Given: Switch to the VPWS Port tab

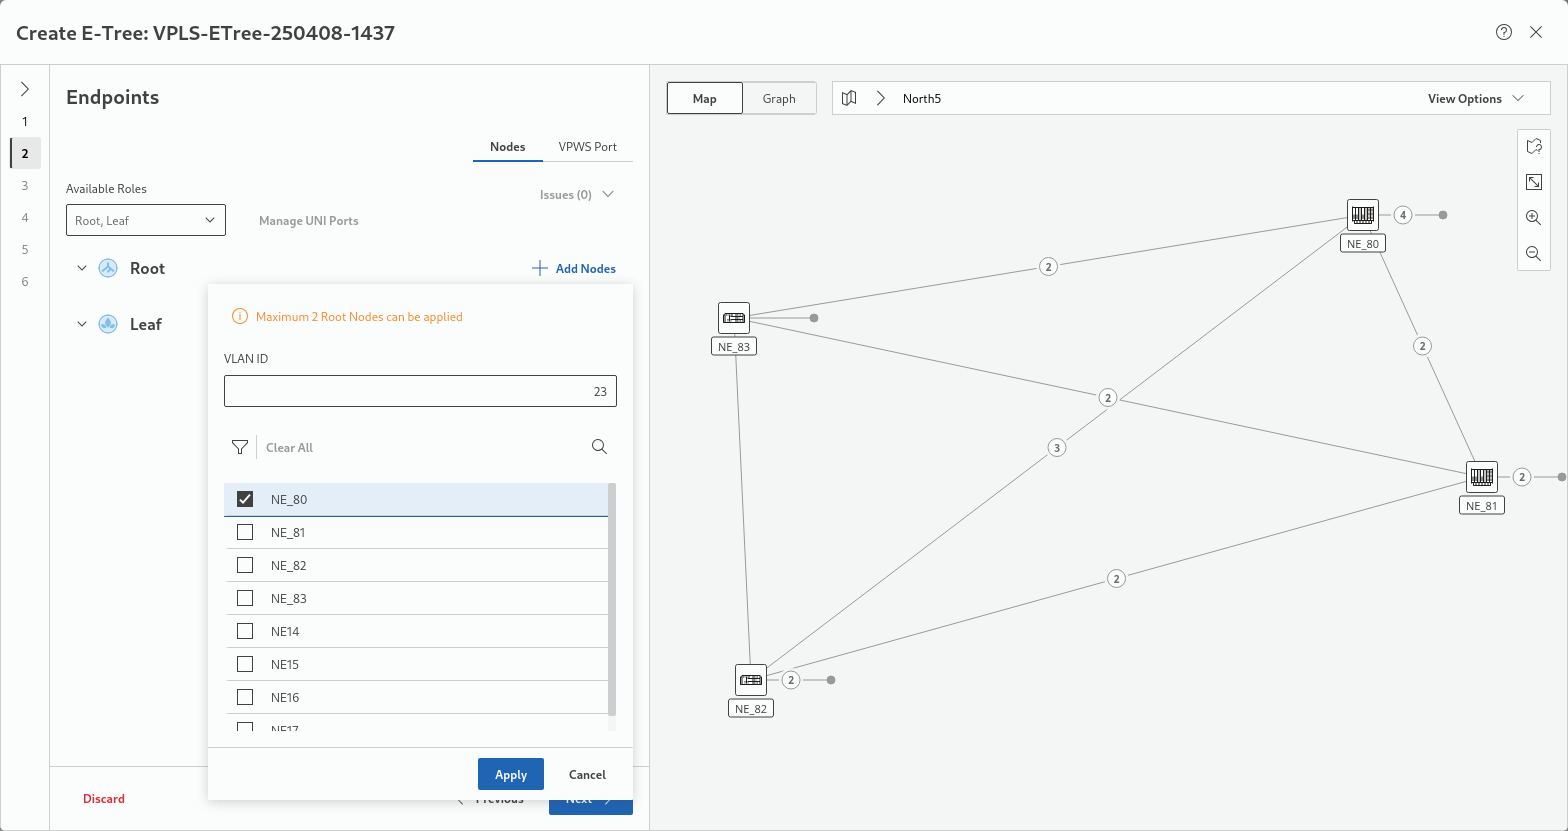Looking at the screenshot, I should click(587, 146).
